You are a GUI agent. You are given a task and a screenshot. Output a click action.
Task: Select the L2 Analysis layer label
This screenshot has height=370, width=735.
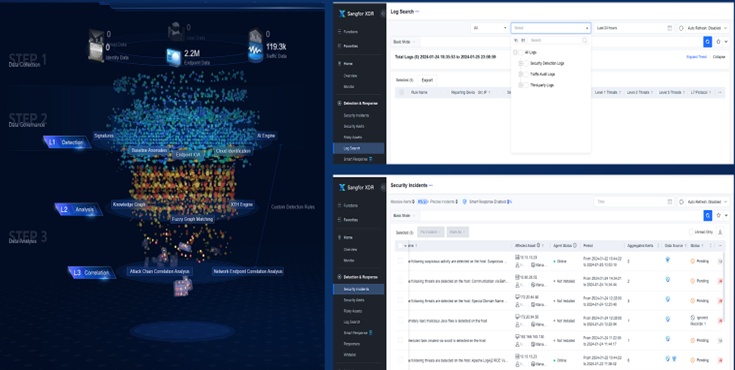[79, 210]
